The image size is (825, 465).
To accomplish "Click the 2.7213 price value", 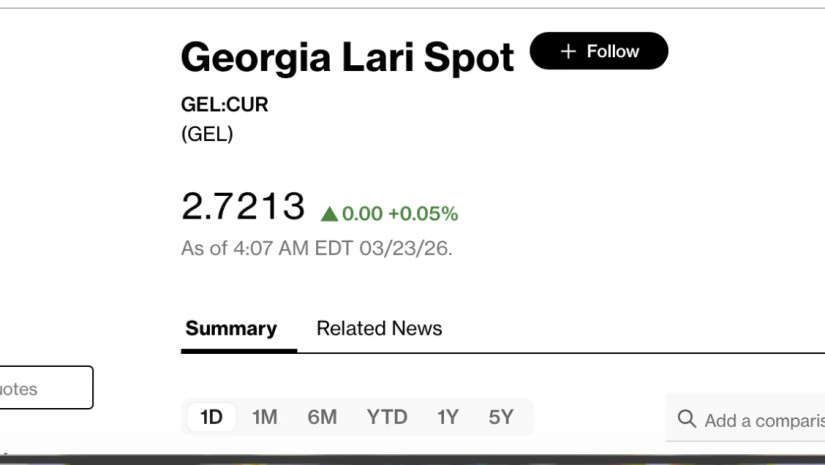I will click(243, 206).
